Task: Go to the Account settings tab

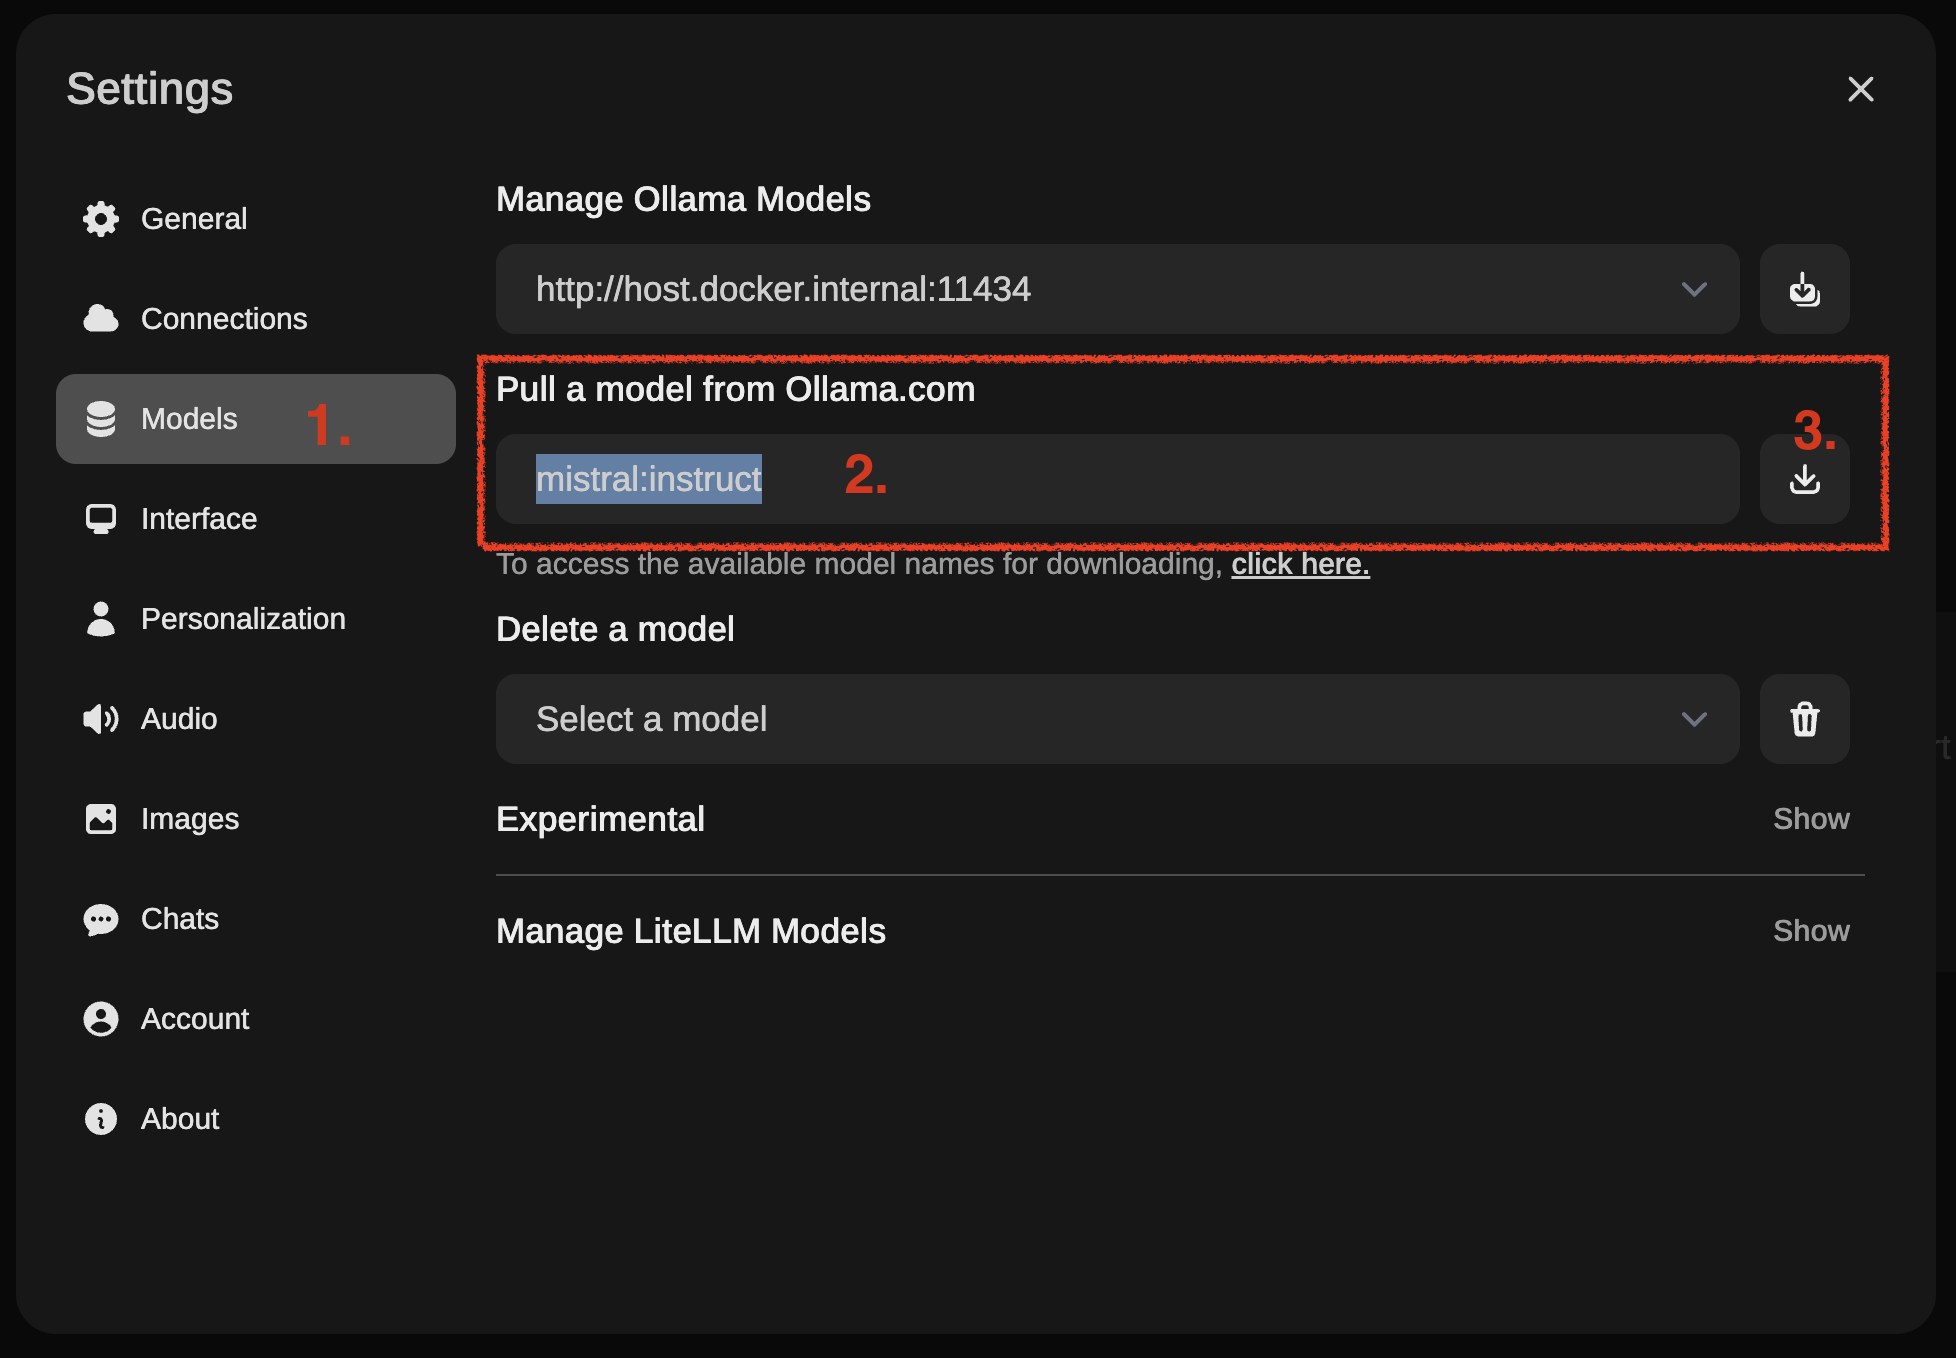Action: 195,1019
